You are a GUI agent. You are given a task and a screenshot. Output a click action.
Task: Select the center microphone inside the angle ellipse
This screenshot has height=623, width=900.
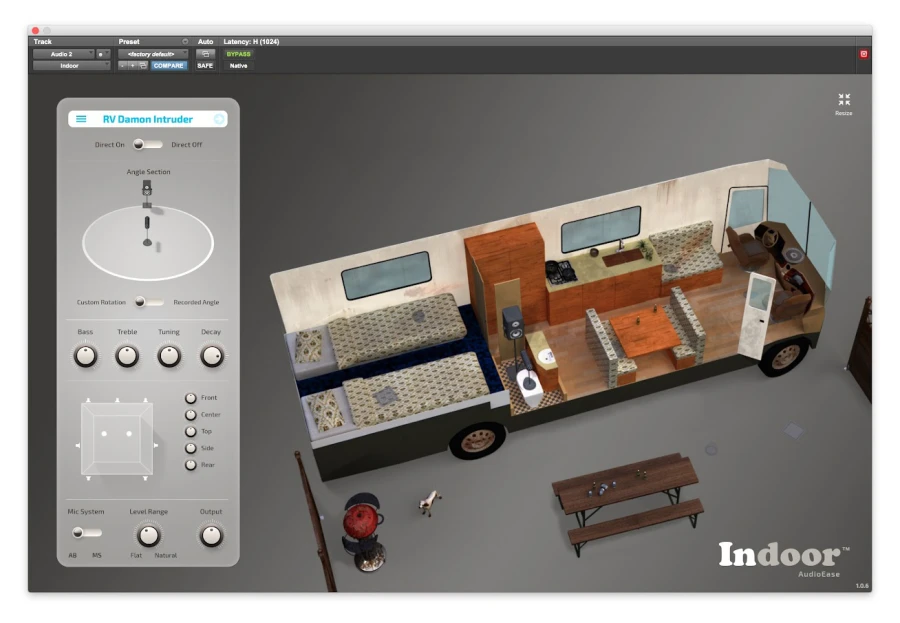(x=147, y=230)
